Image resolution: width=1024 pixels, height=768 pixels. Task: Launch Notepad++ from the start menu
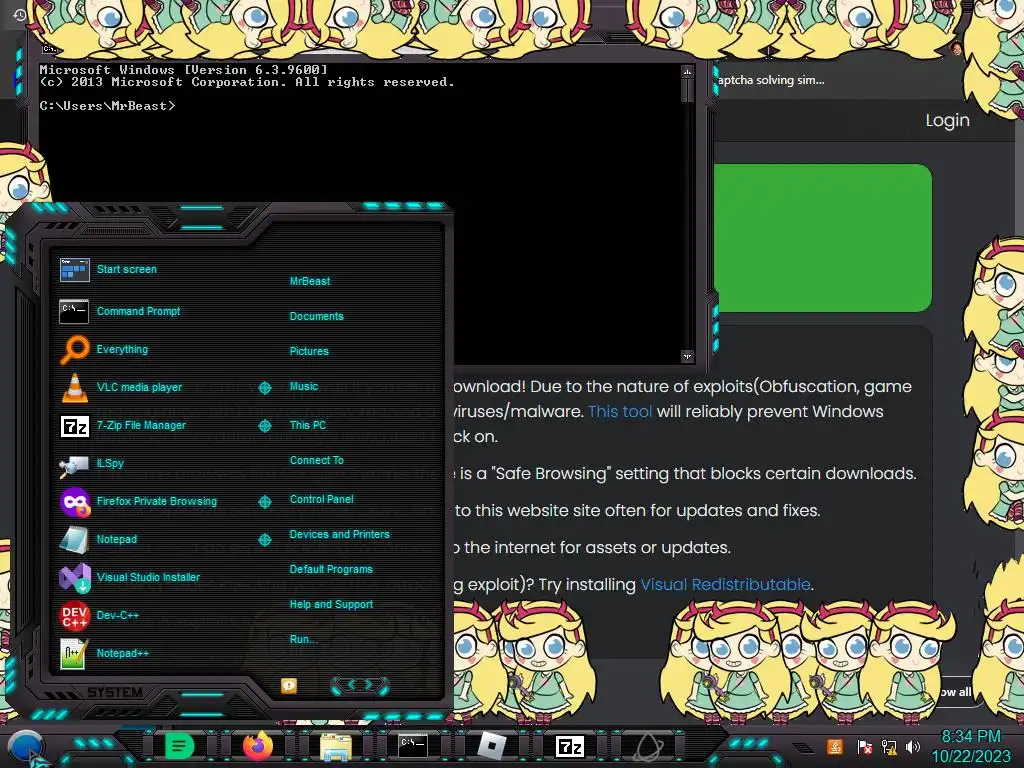click(104, 653)
